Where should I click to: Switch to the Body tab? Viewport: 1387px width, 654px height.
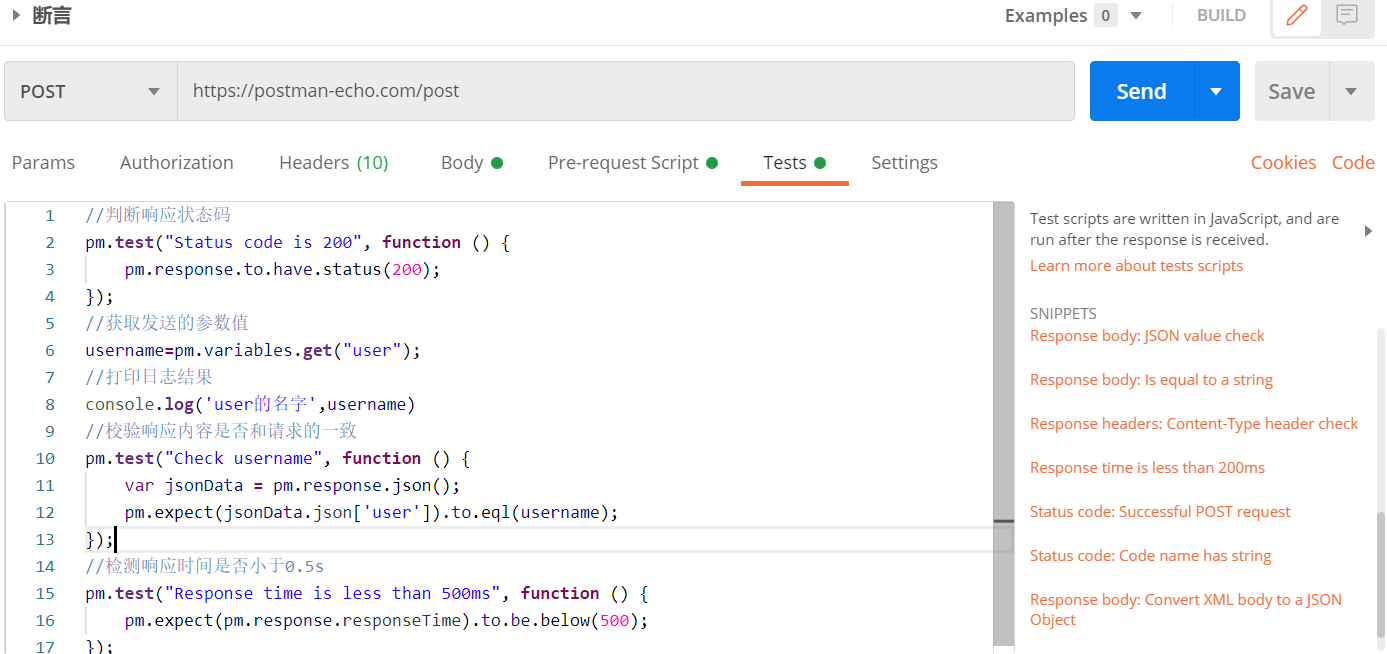point(472,163)
